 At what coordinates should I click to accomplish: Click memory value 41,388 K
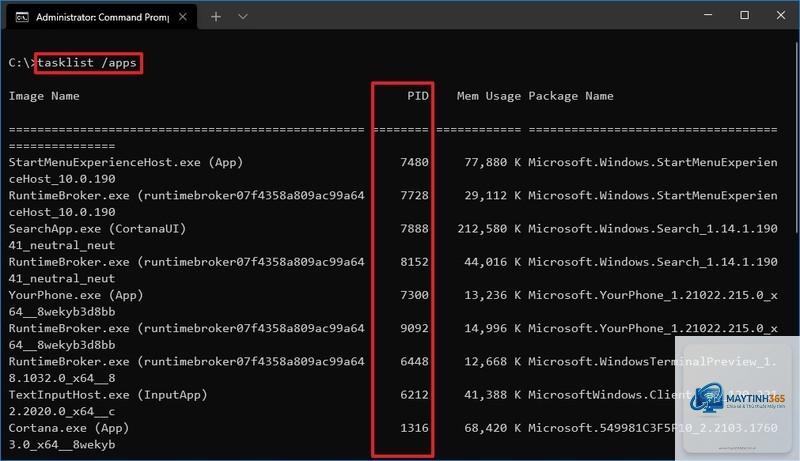[492, 395]
